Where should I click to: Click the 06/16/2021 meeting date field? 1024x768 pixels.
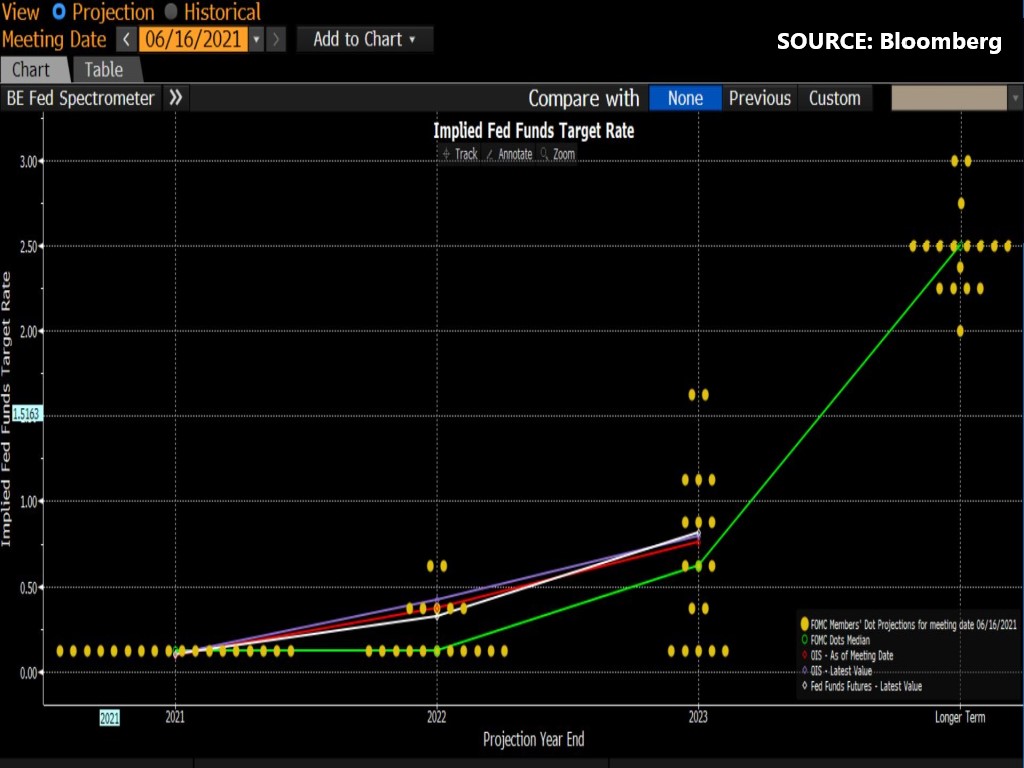coord(193,39)
